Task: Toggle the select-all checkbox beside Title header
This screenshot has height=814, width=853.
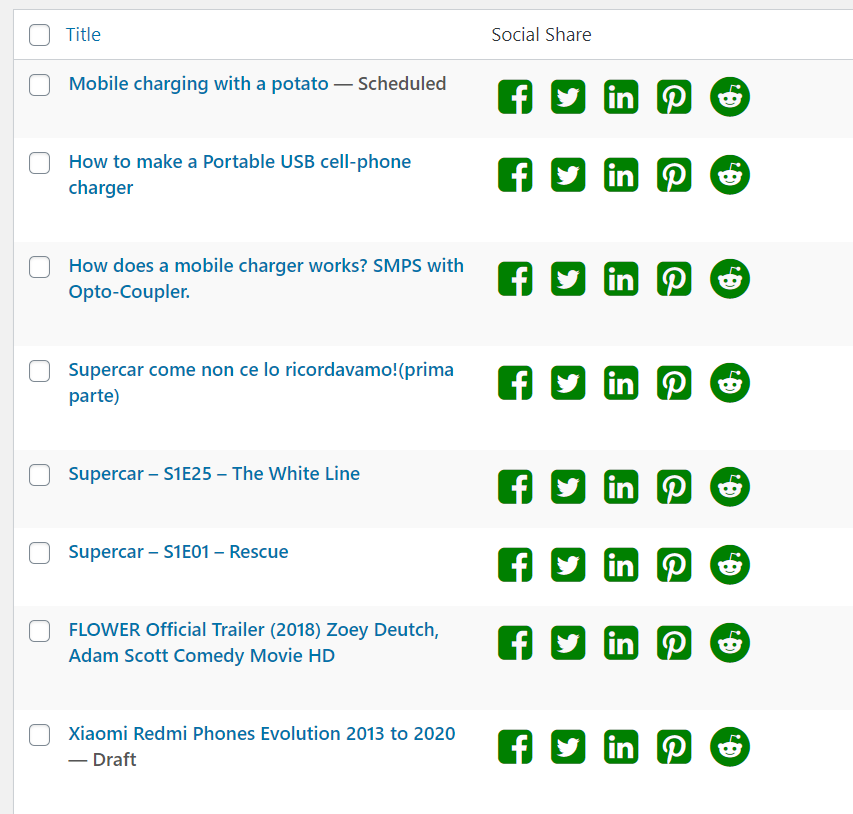Action: pyautogui.click(x=40, y=35)
